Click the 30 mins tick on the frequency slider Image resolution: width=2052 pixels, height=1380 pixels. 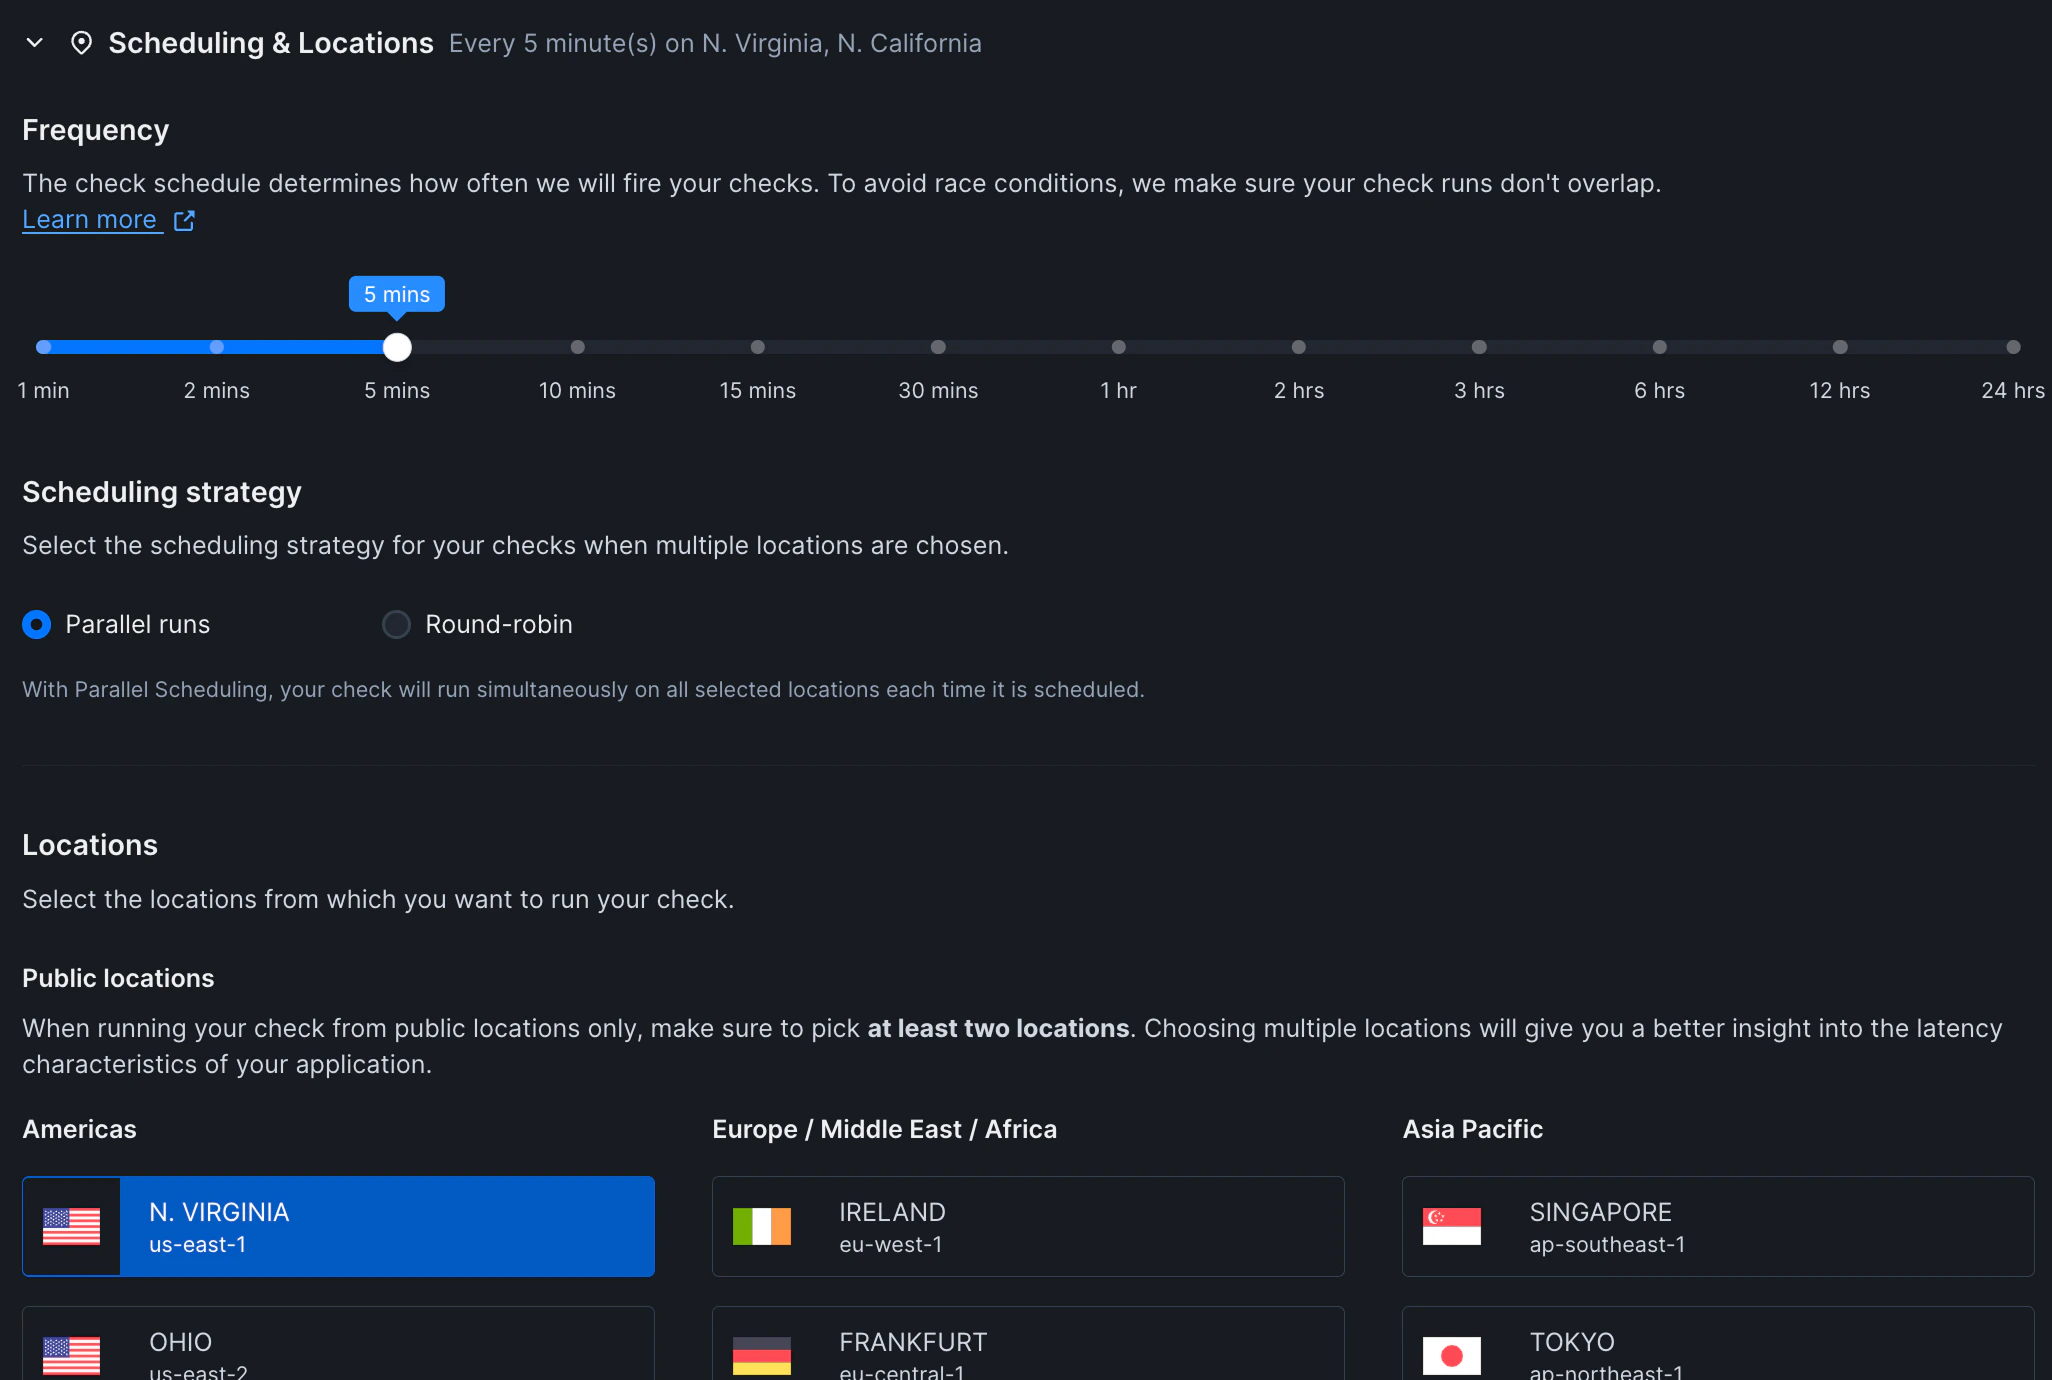point(938,347)
